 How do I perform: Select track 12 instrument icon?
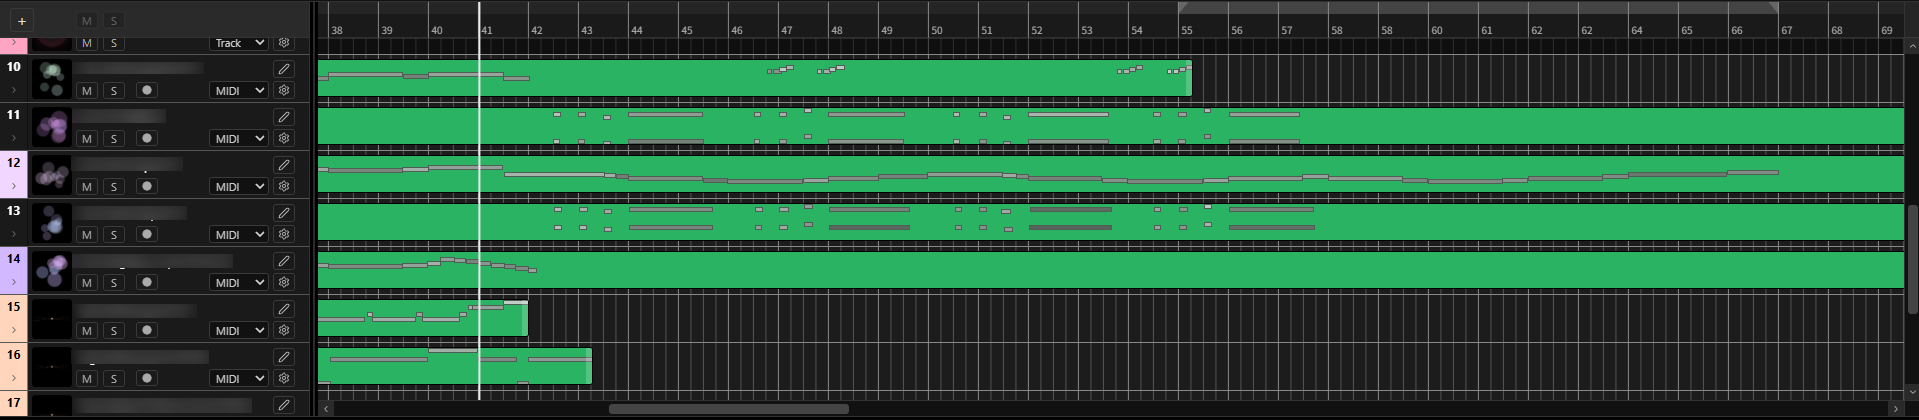coord(51,175)
